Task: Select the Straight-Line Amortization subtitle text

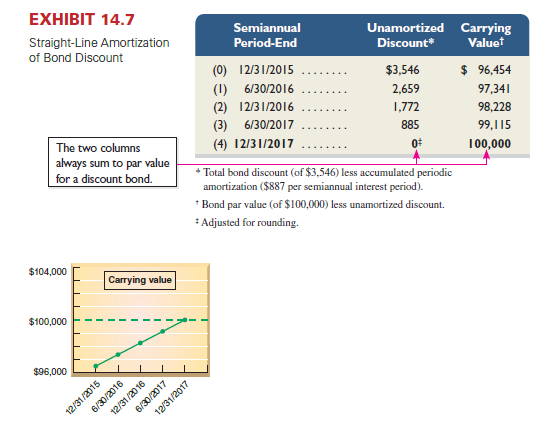Action: [x=99, y=50]
